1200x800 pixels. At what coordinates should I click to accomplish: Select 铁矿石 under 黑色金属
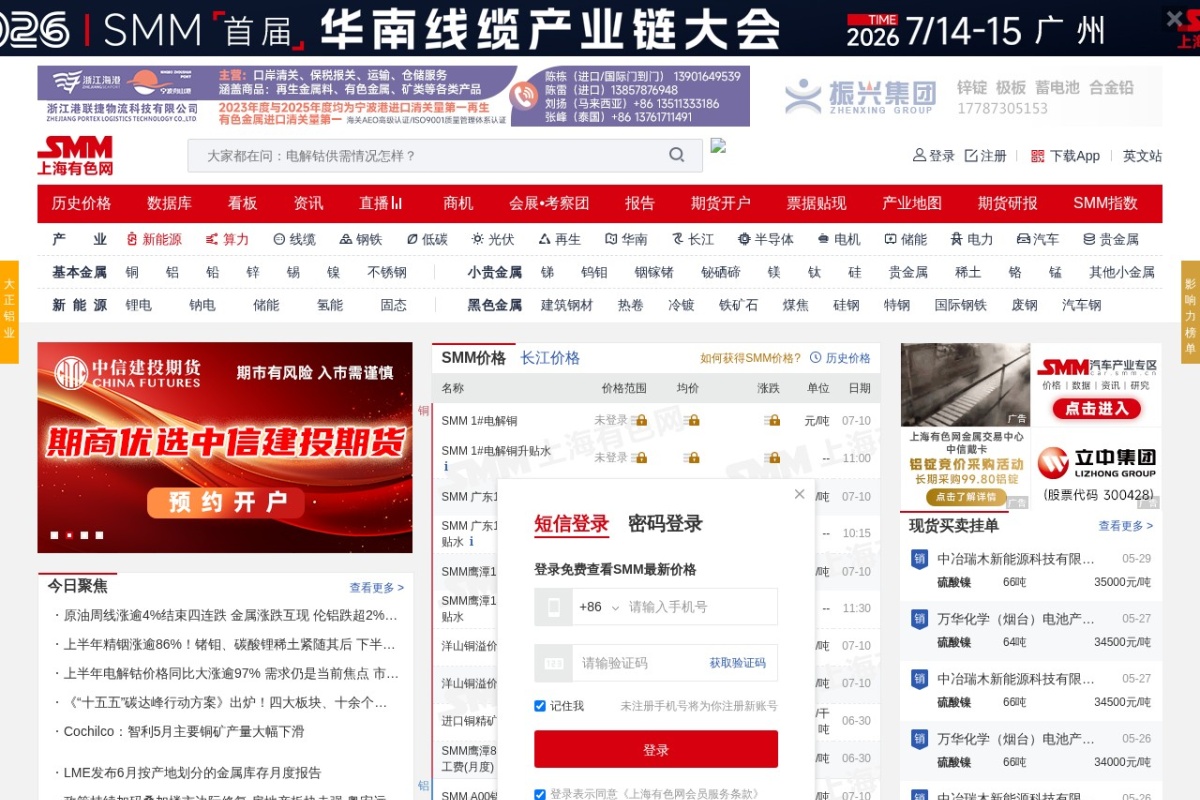pyautogui.click(x=738, y=305)
